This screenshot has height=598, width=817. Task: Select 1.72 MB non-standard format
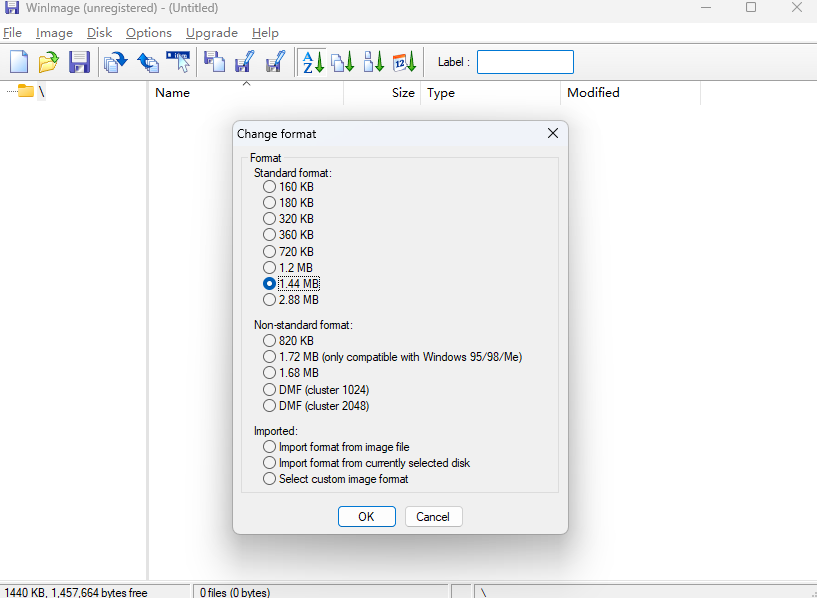[x=269, y=357]
